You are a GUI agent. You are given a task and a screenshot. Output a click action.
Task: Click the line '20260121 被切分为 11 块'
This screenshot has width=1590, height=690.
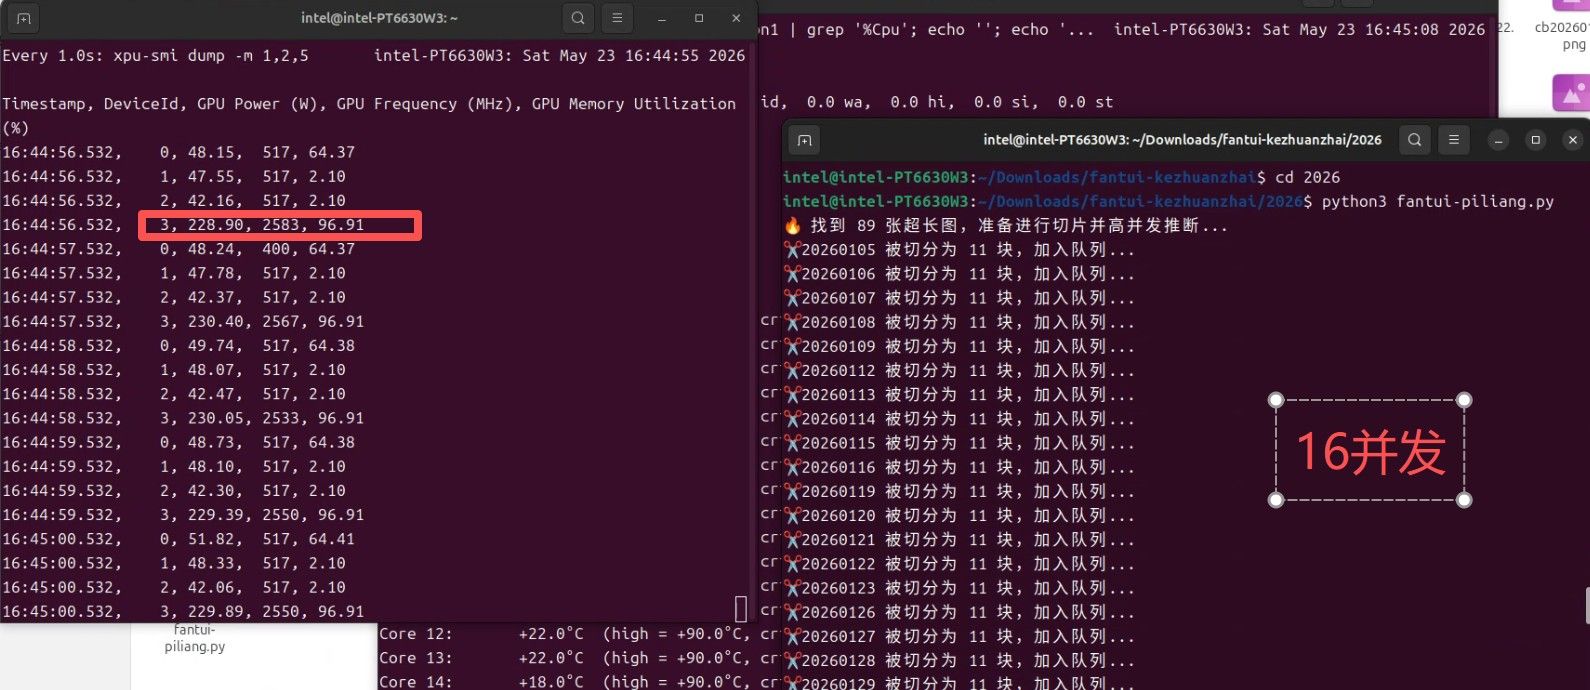pyautogui.click(x=960, y=539)
